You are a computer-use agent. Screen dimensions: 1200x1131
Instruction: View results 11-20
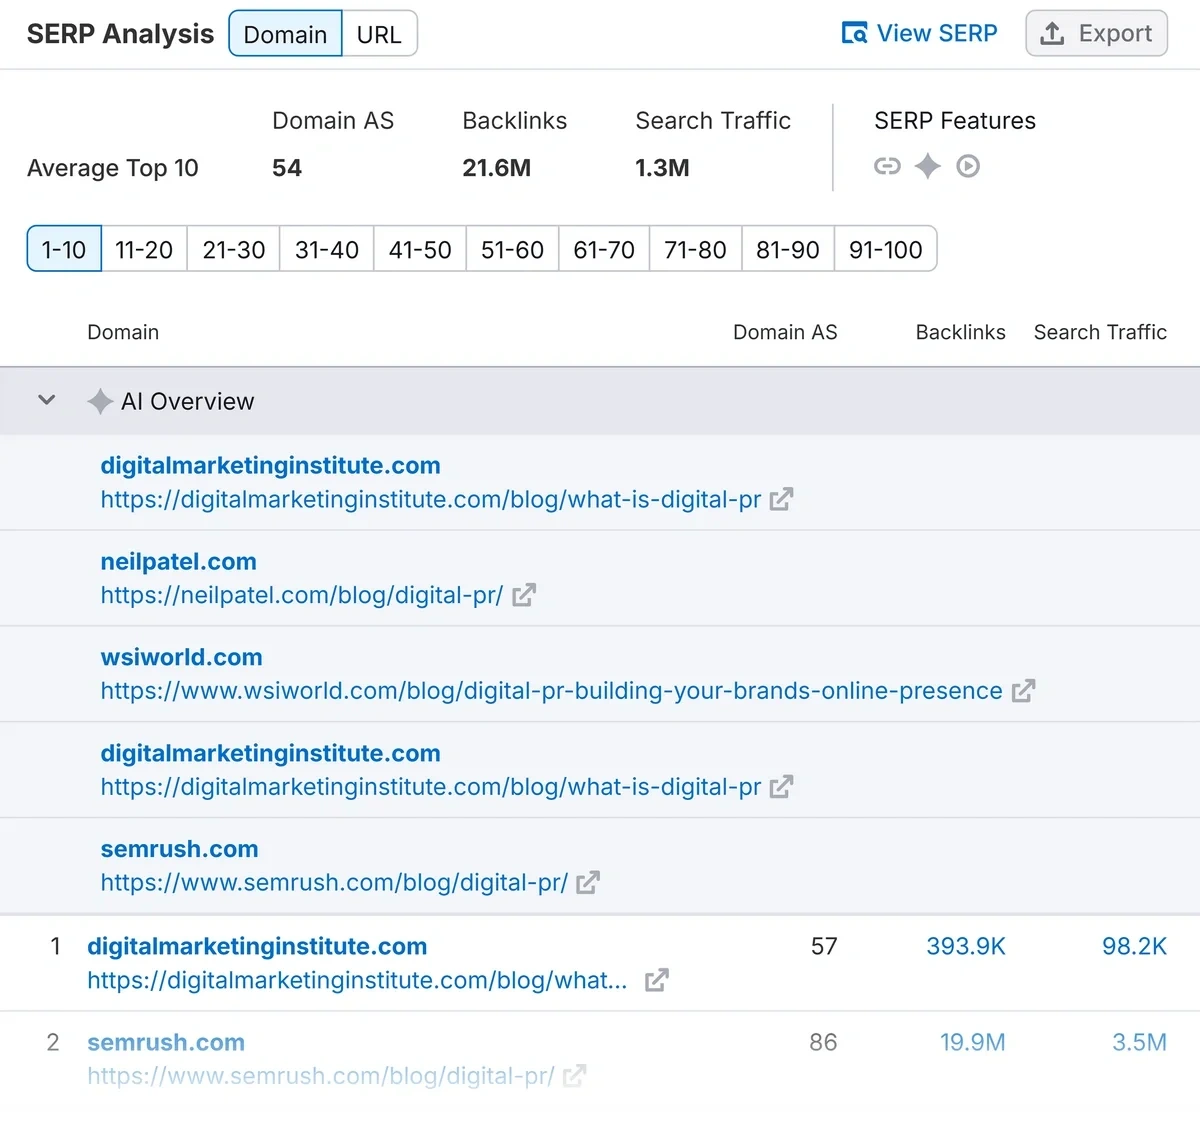tap(143, 249)
